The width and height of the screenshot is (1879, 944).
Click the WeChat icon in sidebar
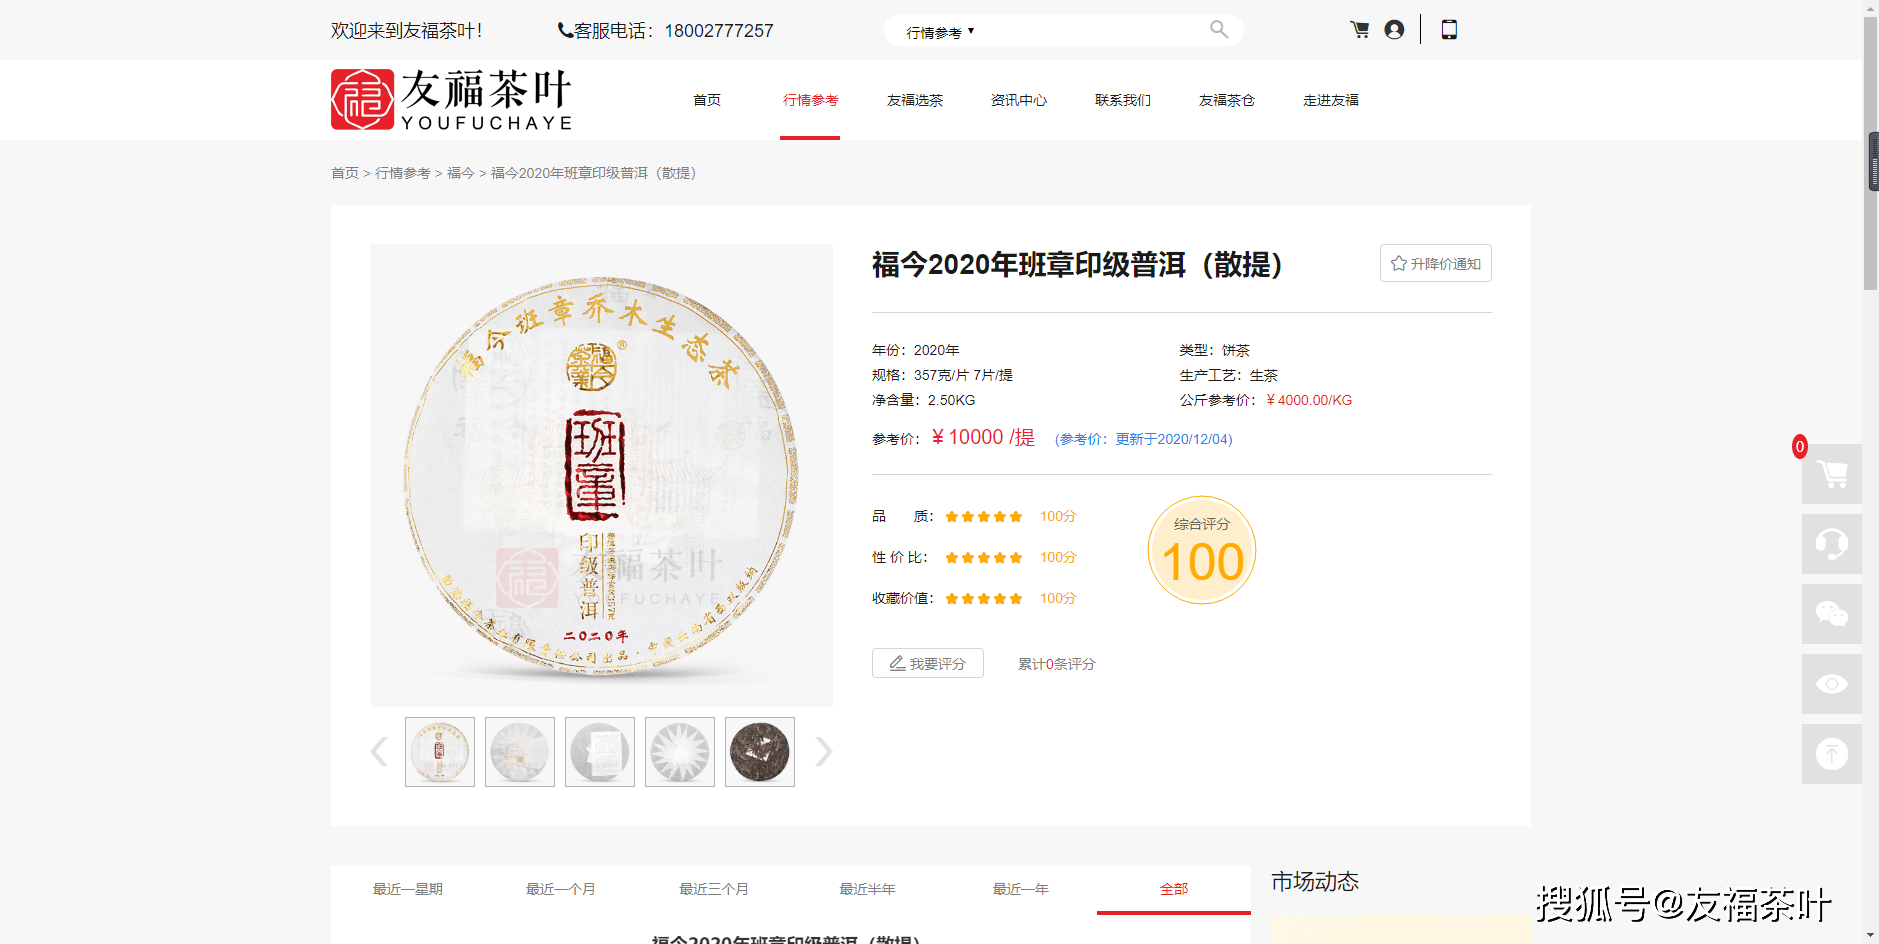(1831, 614)
